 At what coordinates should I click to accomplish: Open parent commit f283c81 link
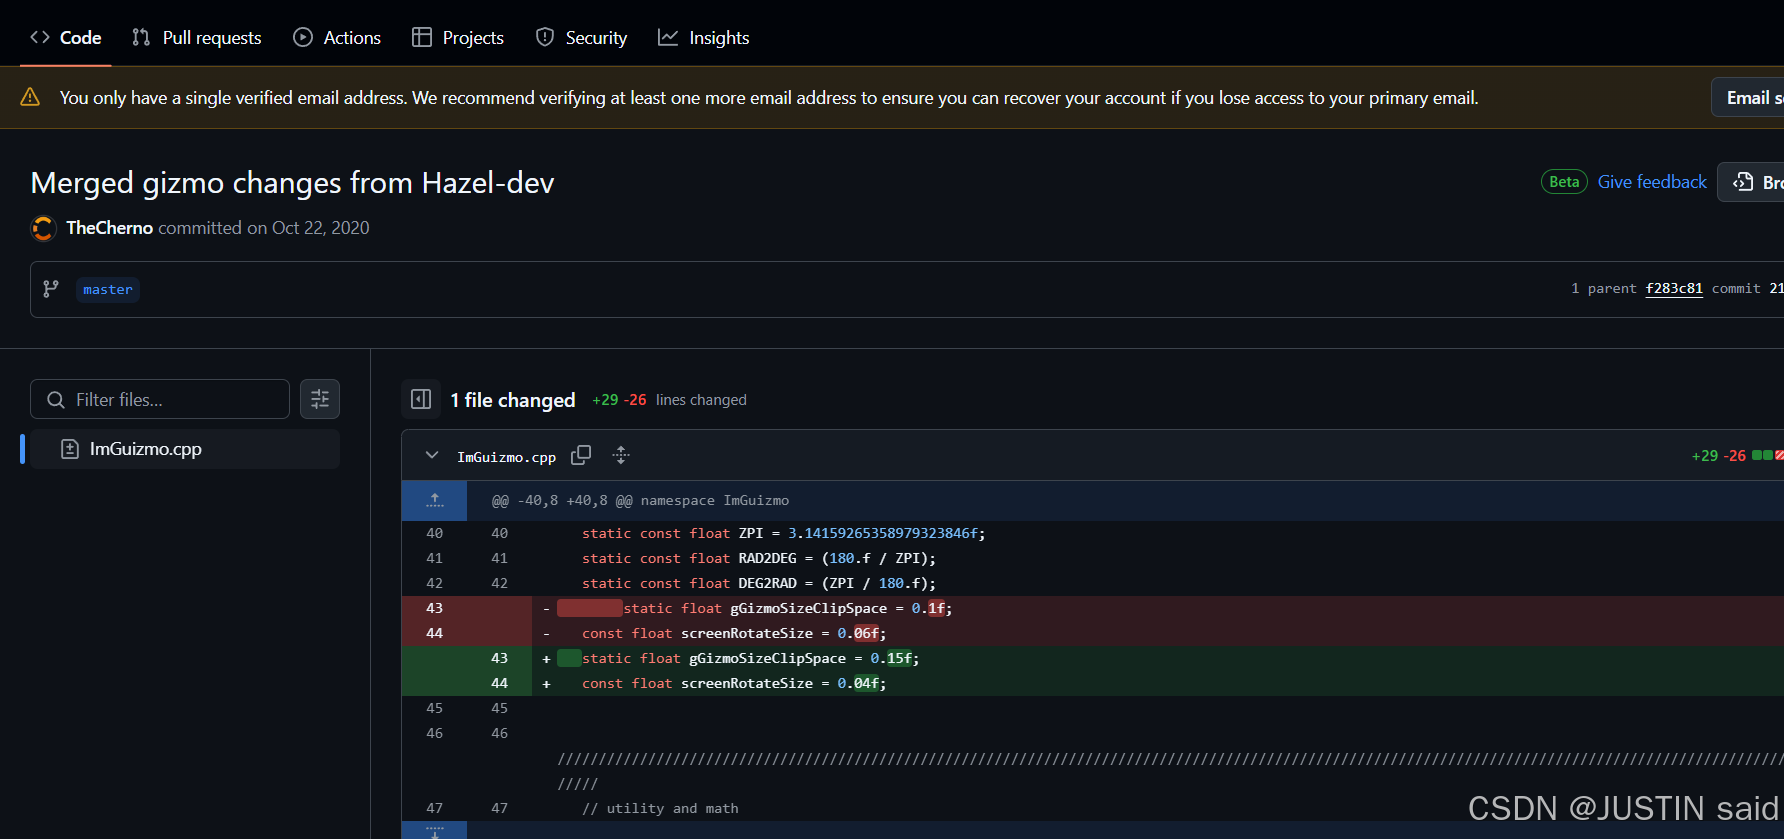tap(1673, 289)
